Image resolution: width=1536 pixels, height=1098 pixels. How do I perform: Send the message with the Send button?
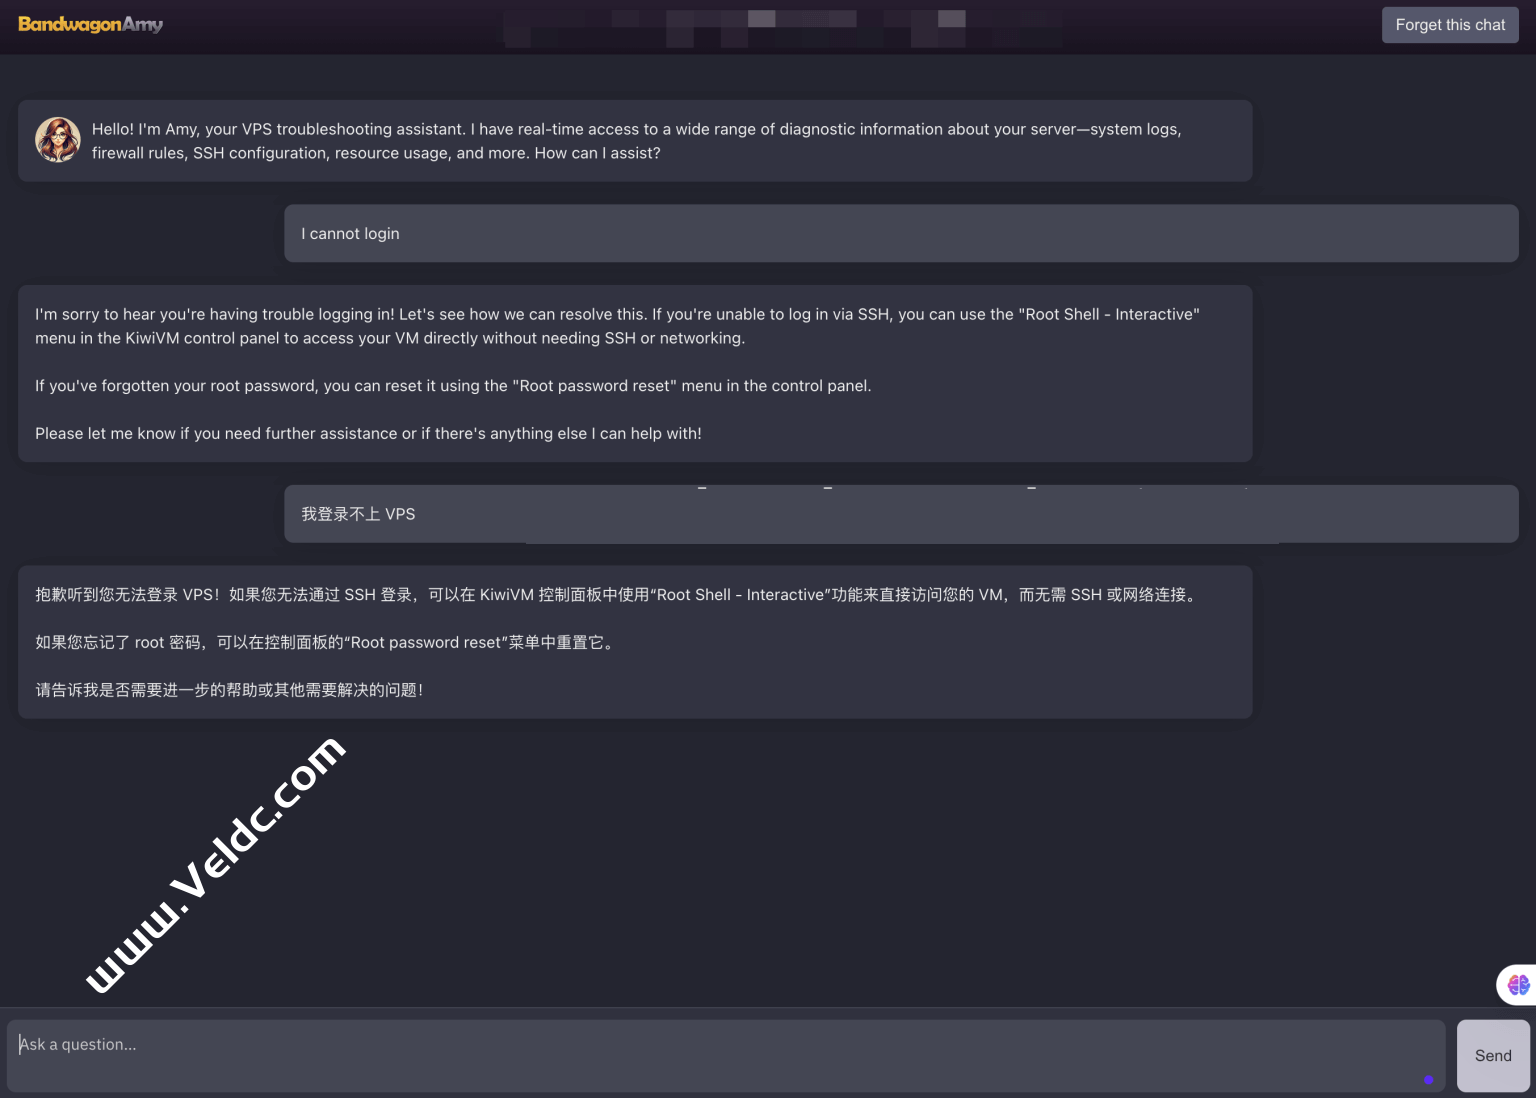click(1493, 1055)
